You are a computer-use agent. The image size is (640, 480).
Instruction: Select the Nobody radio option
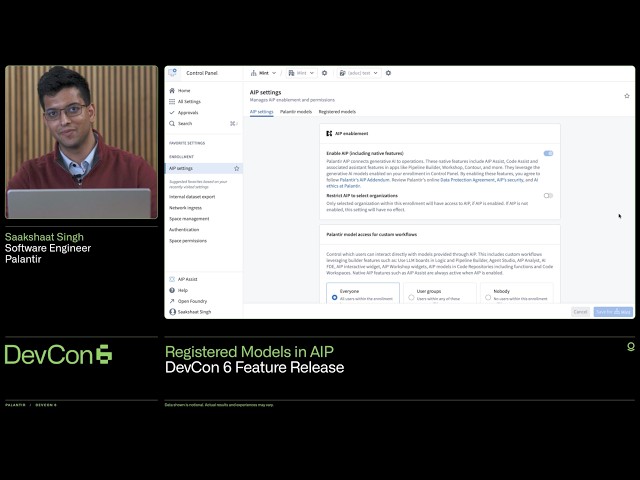[x=488, y=298]
